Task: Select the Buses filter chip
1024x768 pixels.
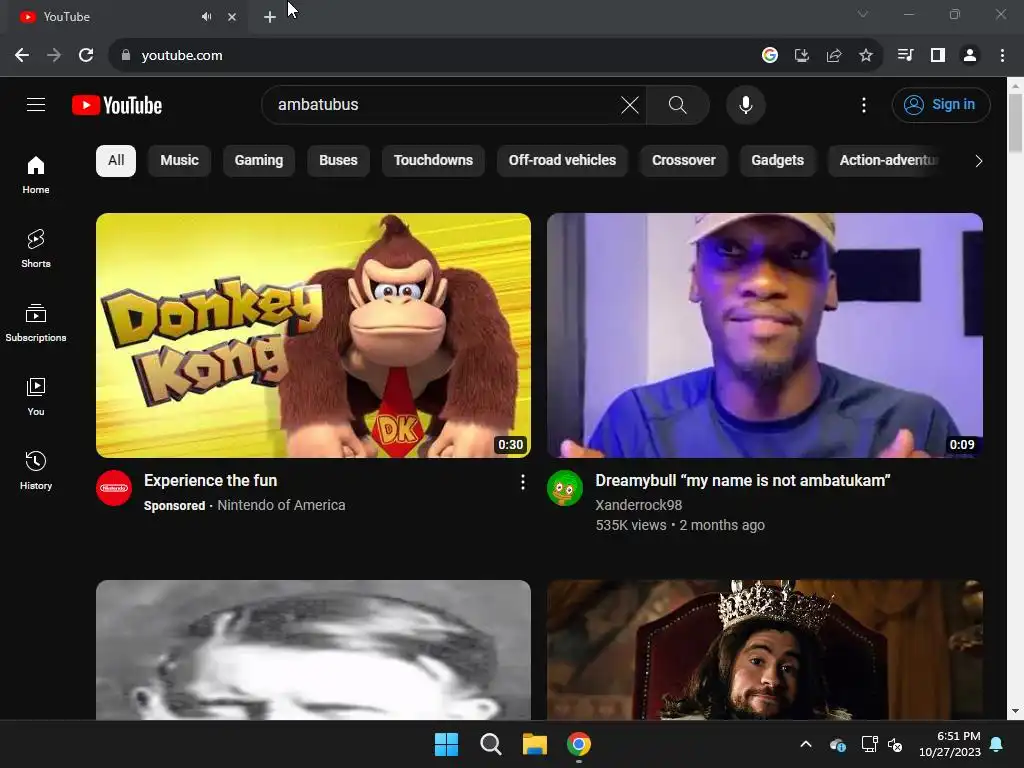Action: [x=338, y=161]
